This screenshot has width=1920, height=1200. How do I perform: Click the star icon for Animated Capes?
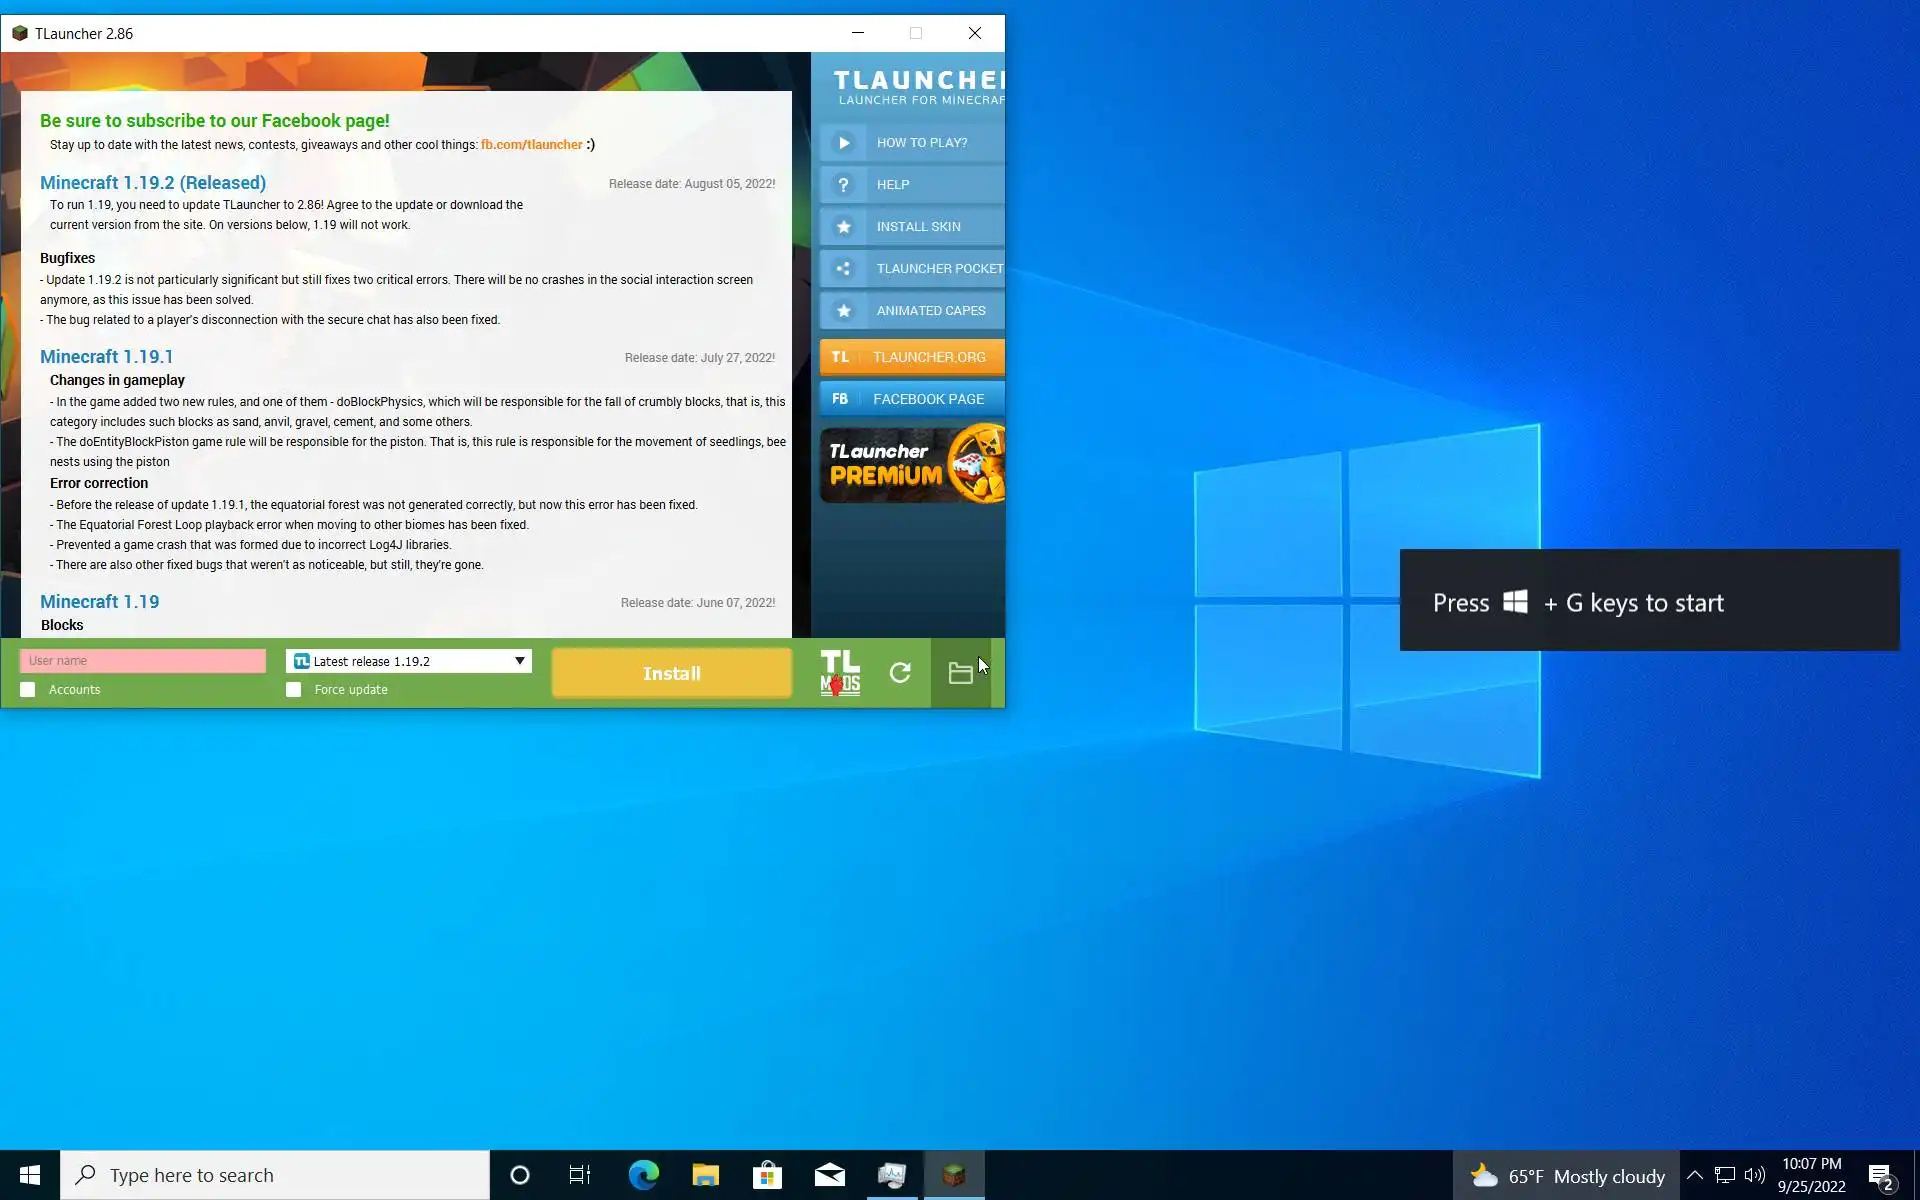(843, 311)
